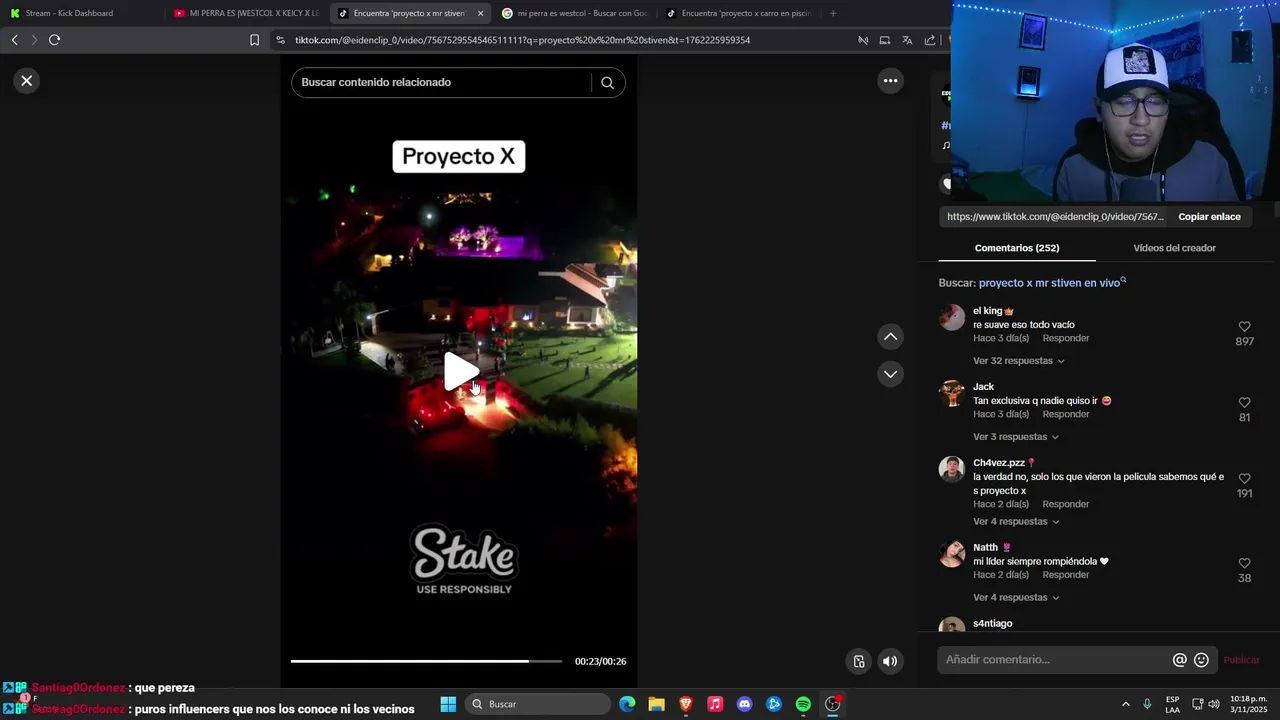Like el king's comment heart icon
Image resolution: width=1280 pixels, height=720 pixels.
[1244, 327]
